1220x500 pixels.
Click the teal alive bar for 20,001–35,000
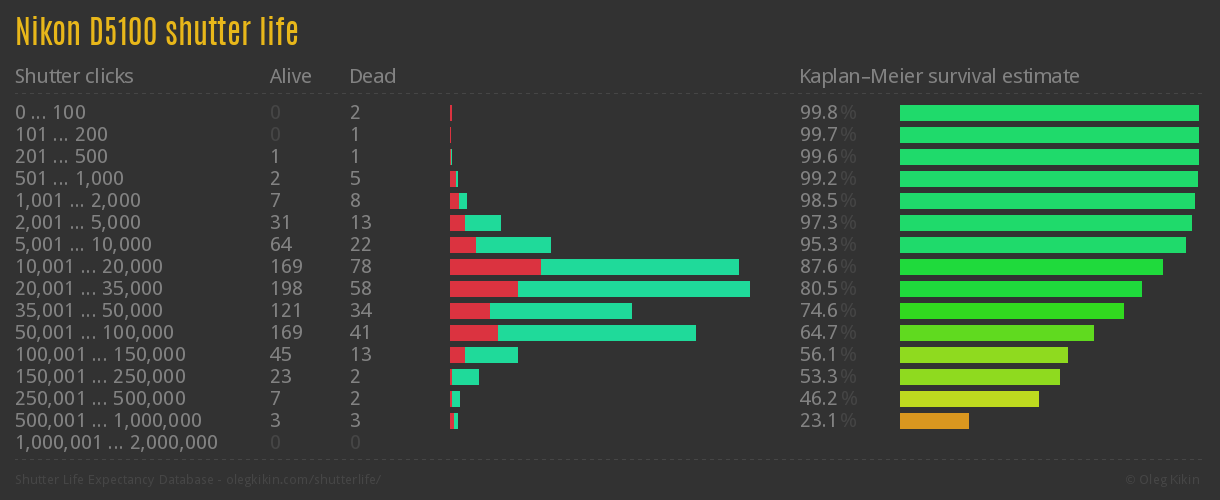(x=634, y=289)
